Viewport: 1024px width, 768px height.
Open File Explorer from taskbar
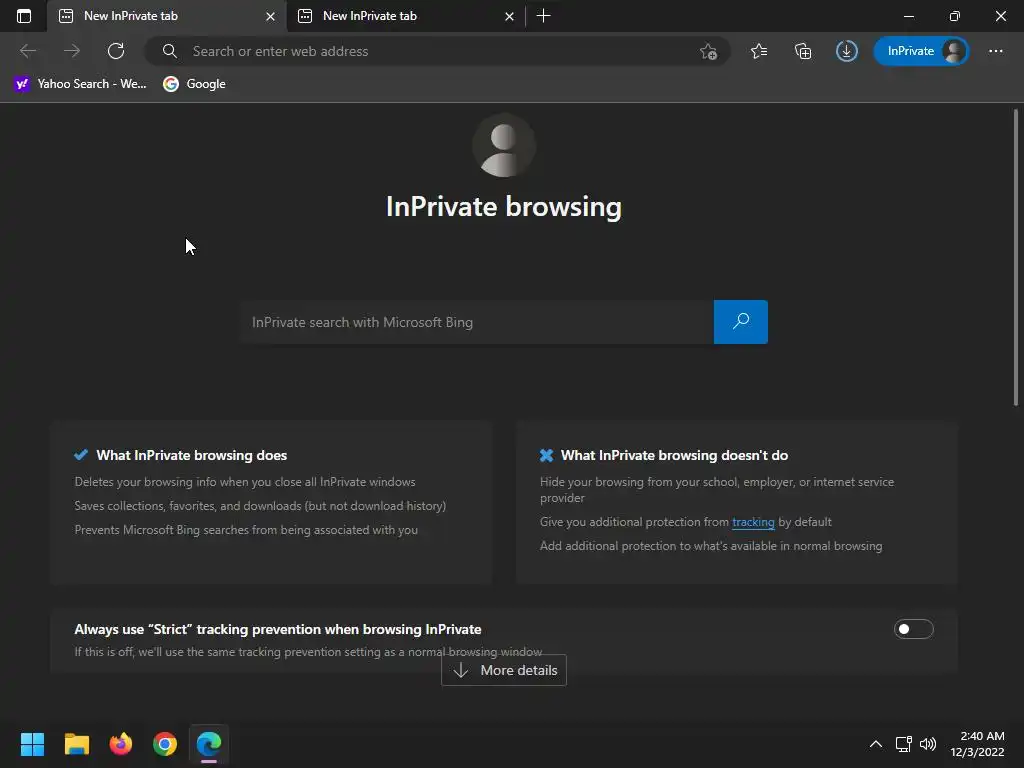[x=76, y=744]
